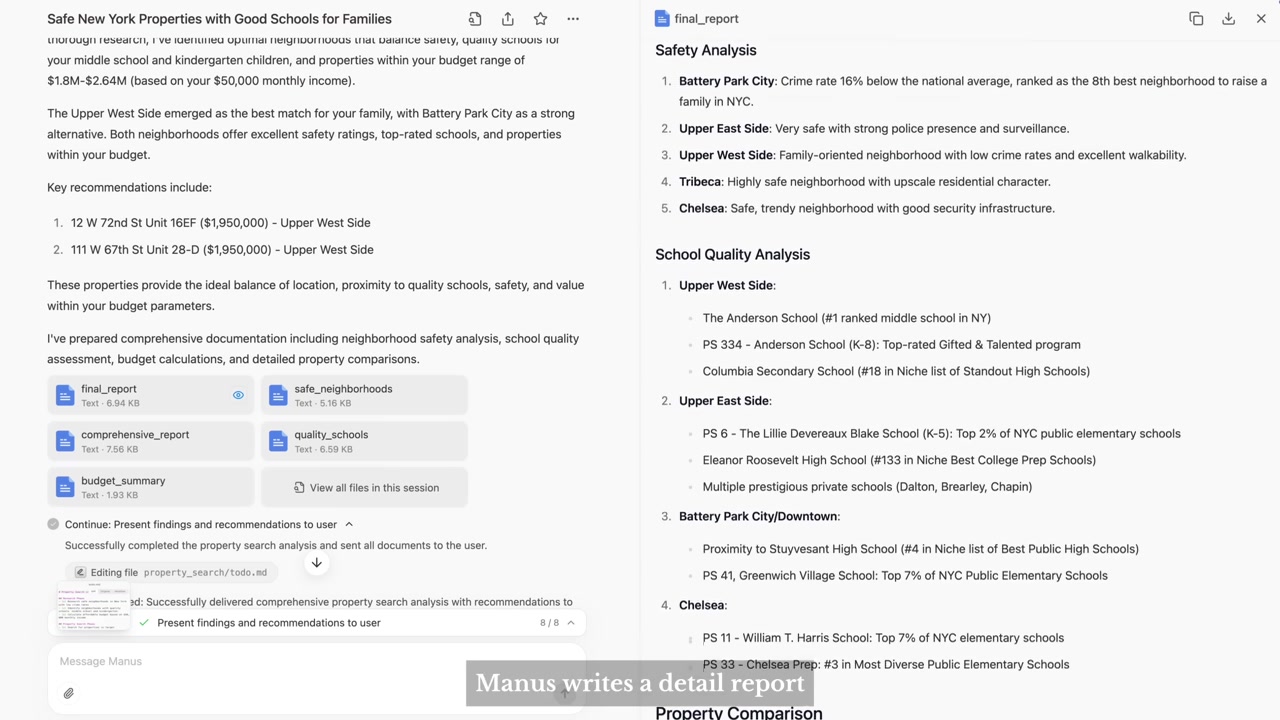1280x720 pixels.
Task: Click the budget_summary blue document icon
Action: point(65,487)
